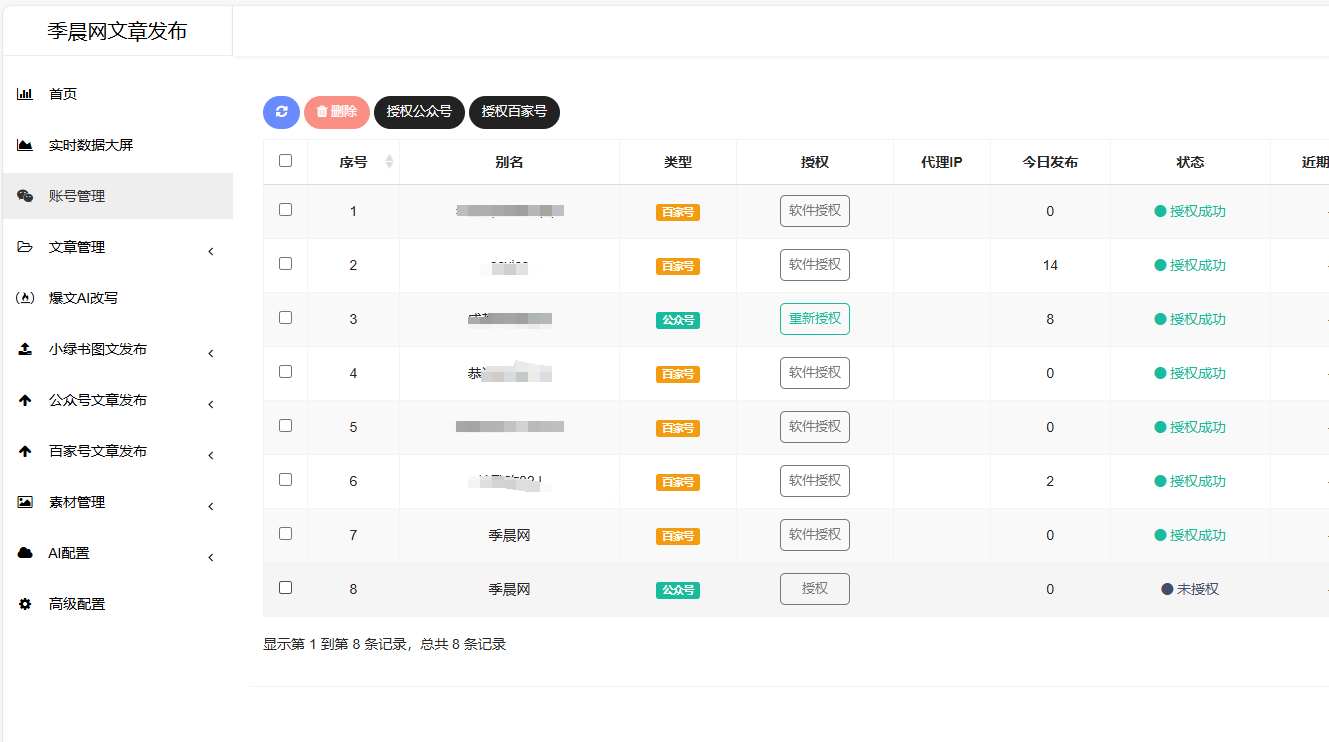Expand the 小绿书图文发布 submenu arrow
1329x742 pixels.
[211, 353]
